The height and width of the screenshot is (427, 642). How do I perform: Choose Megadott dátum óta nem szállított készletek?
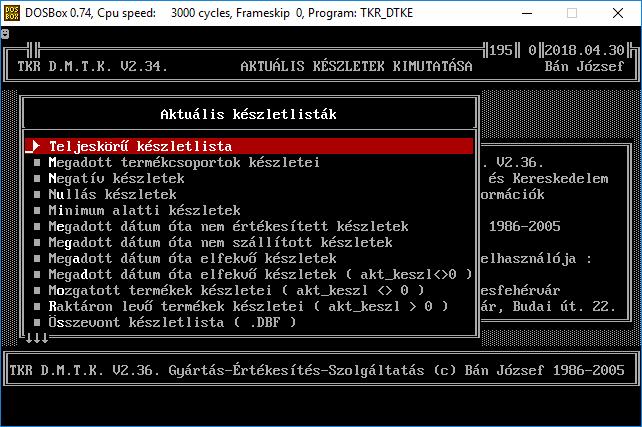[x=220, y=242]
